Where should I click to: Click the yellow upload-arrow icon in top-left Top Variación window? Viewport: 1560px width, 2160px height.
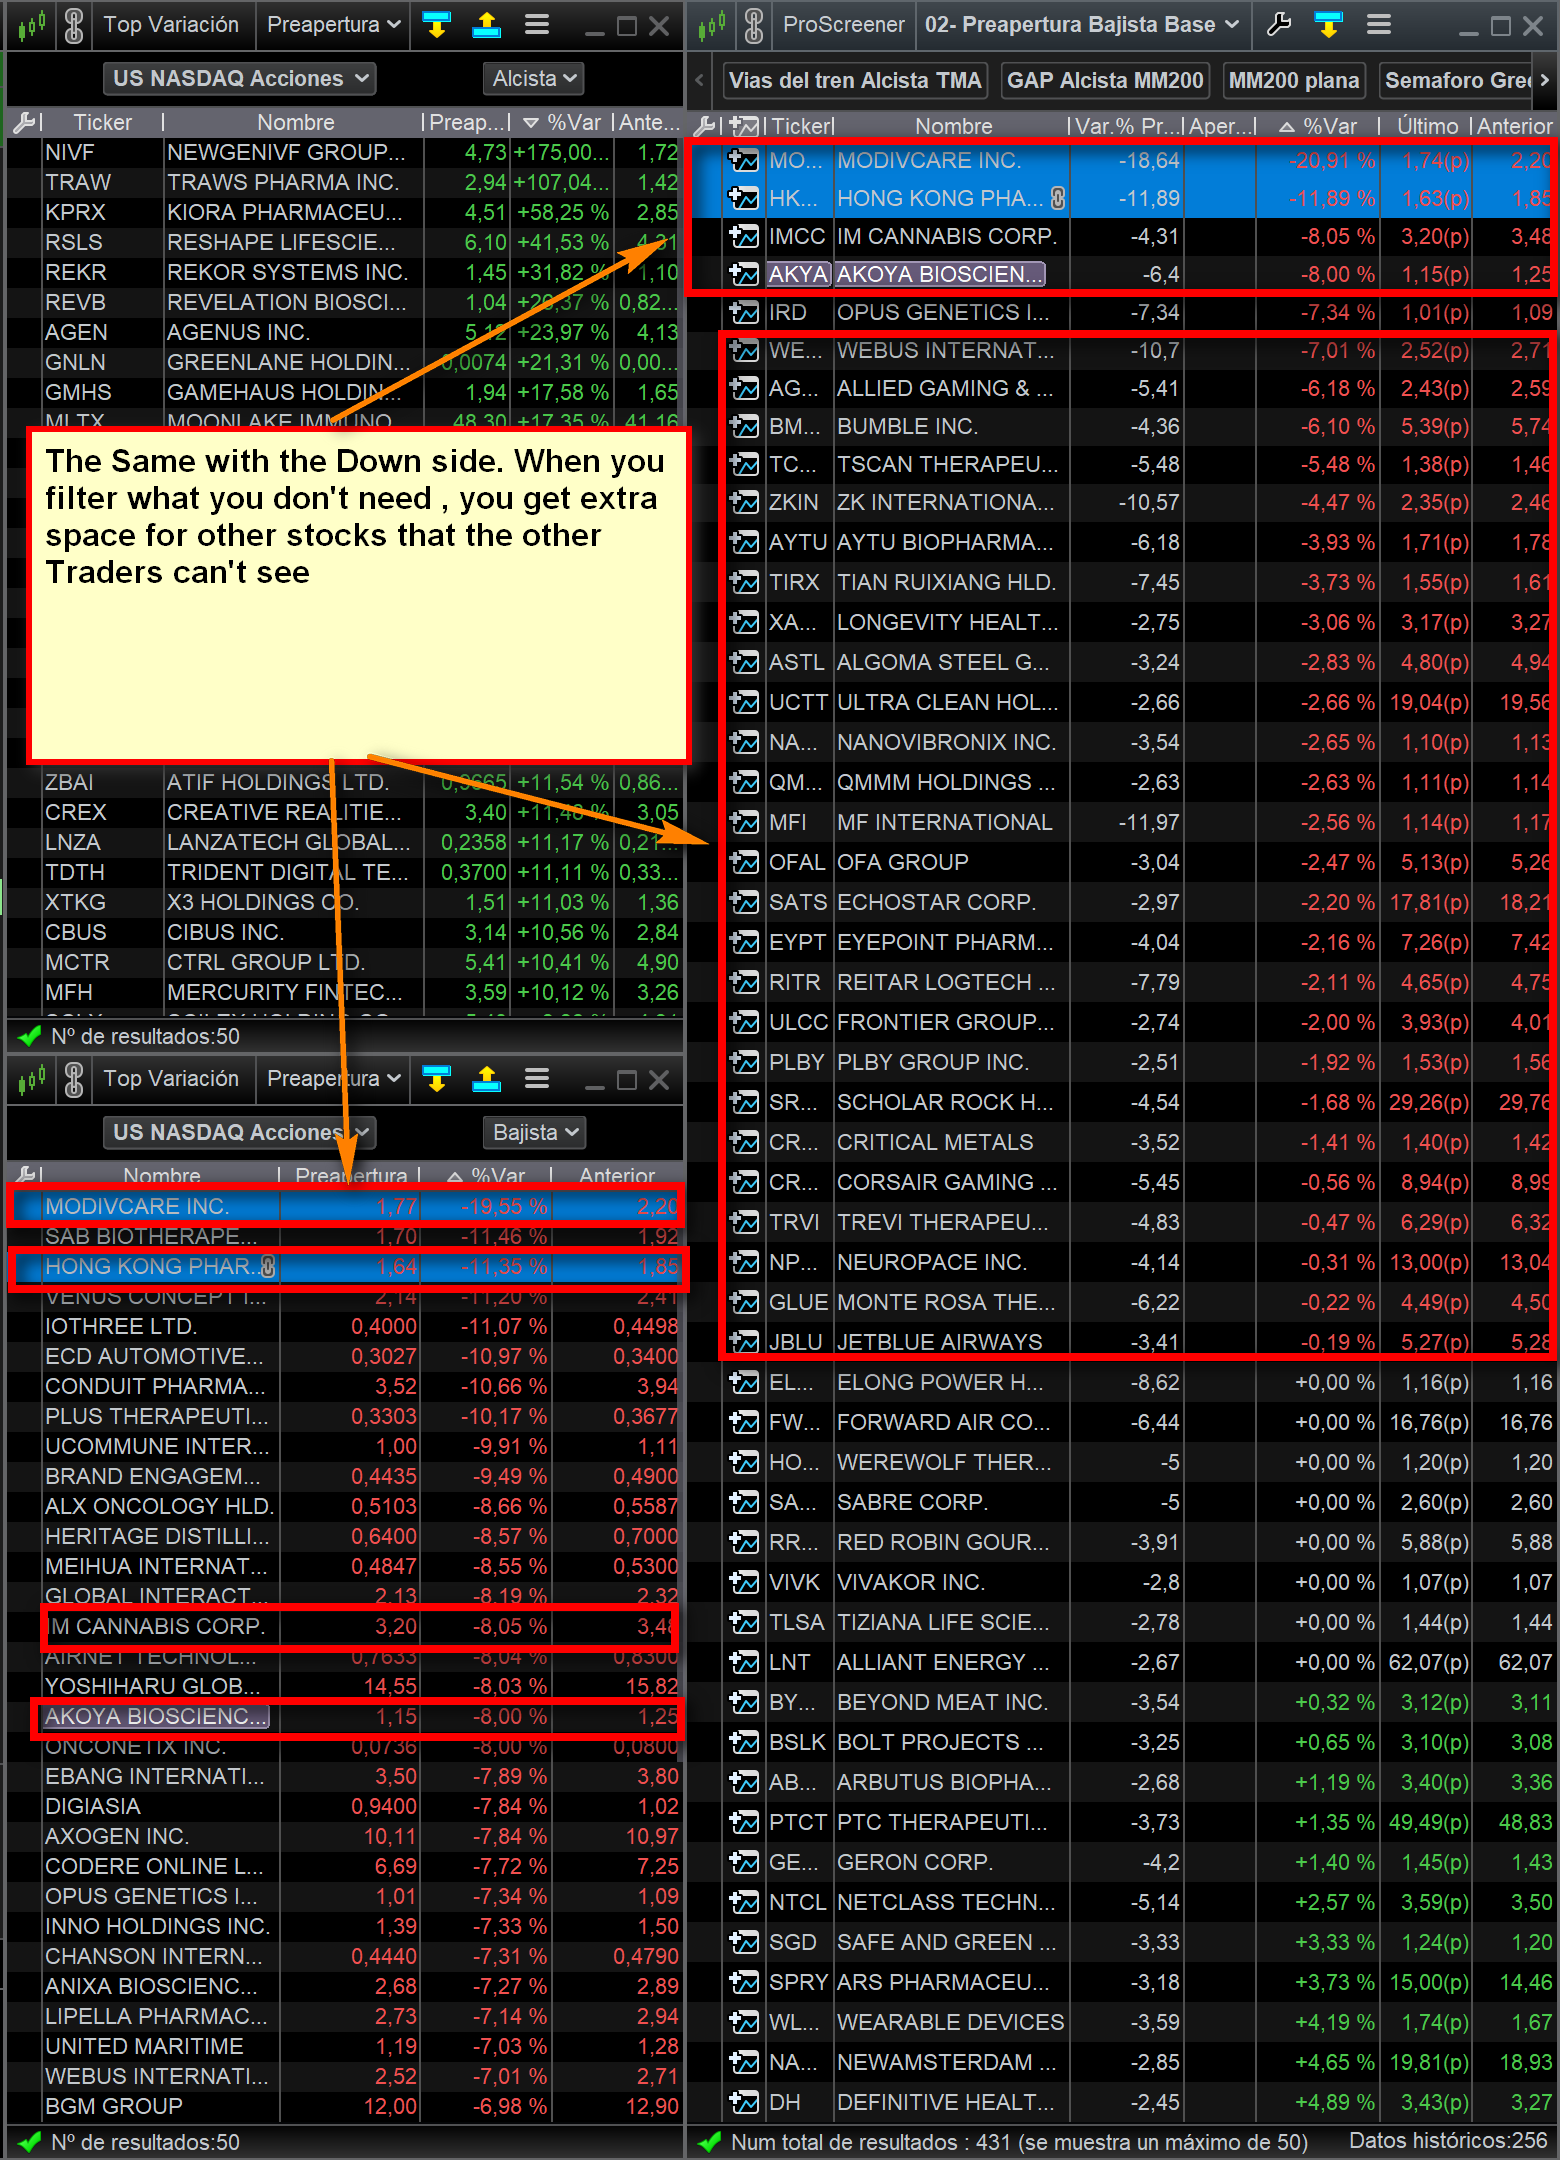(487, 24)
